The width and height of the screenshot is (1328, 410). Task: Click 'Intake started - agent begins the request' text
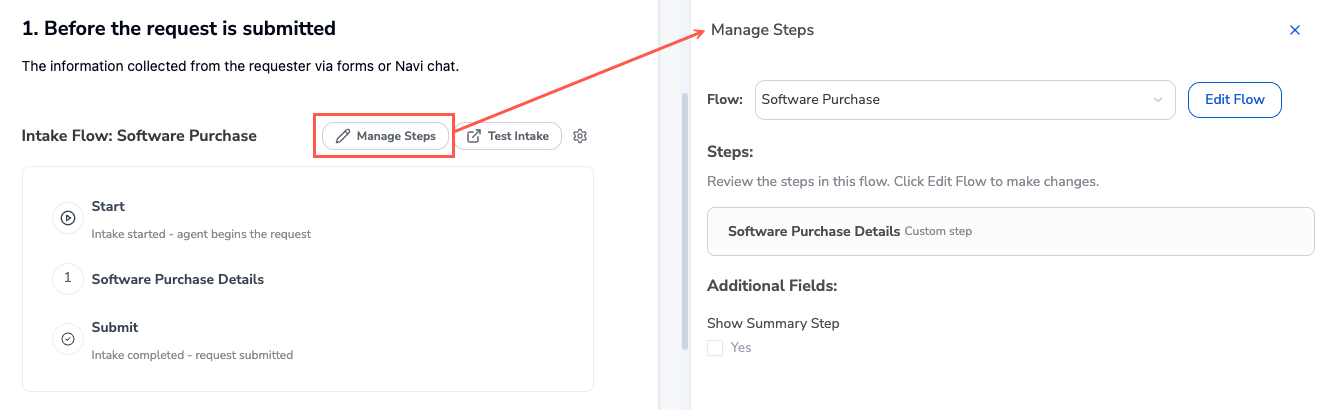point(201,234)
